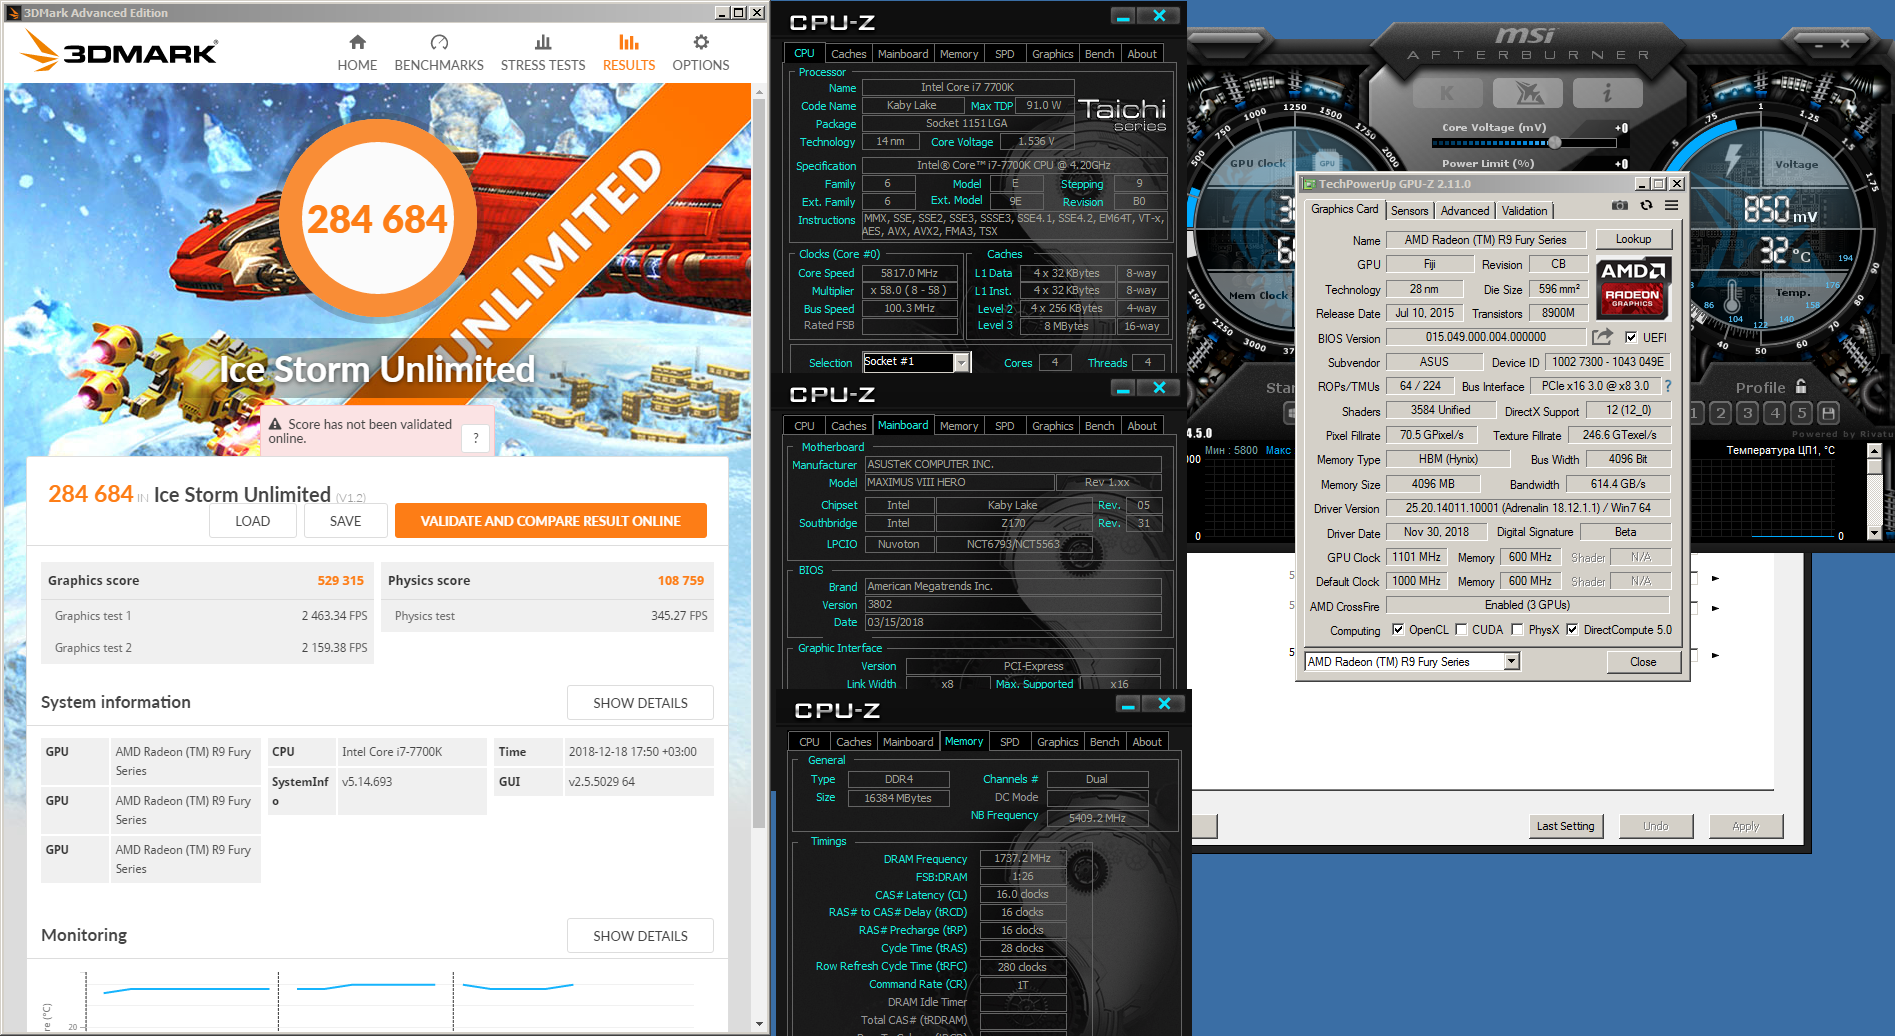1895x1036 pixels.
Task: Click the 3DMark logo
Action: click(x=120, y=51)
